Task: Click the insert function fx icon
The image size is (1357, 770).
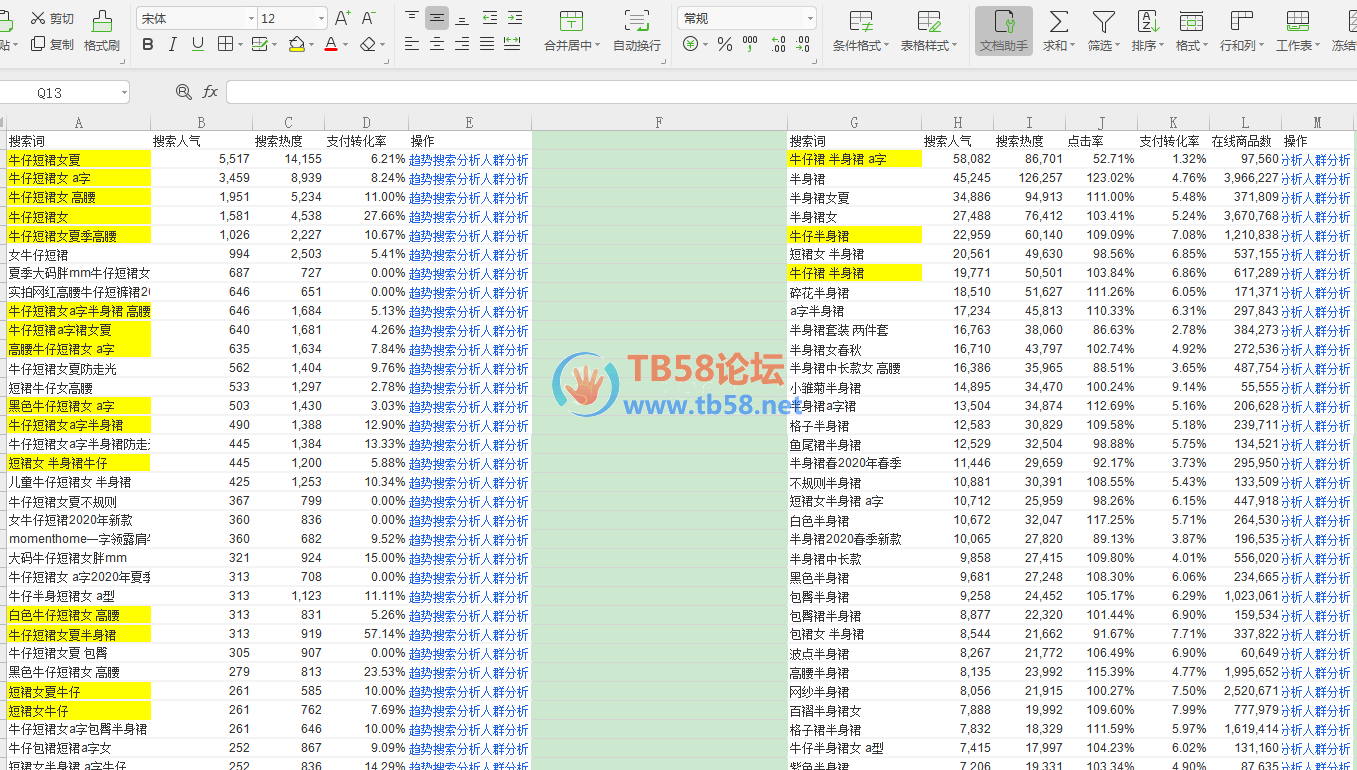Action: 210,92
